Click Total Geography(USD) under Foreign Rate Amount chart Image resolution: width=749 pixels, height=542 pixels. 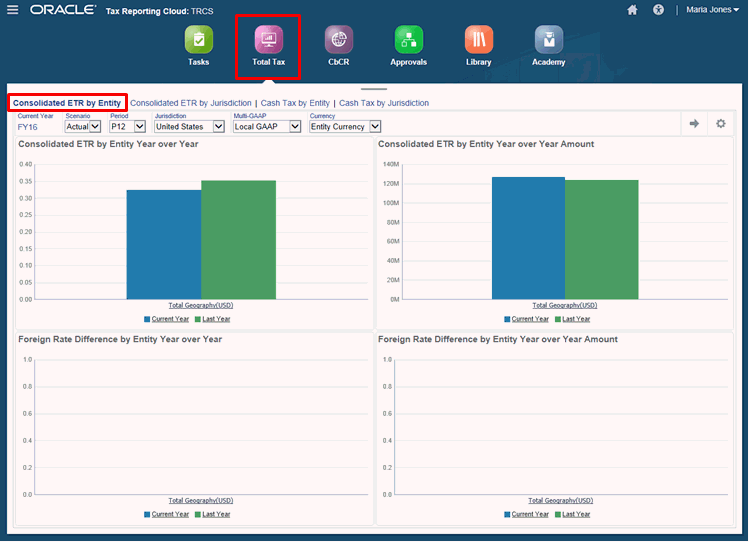[561, 500]
